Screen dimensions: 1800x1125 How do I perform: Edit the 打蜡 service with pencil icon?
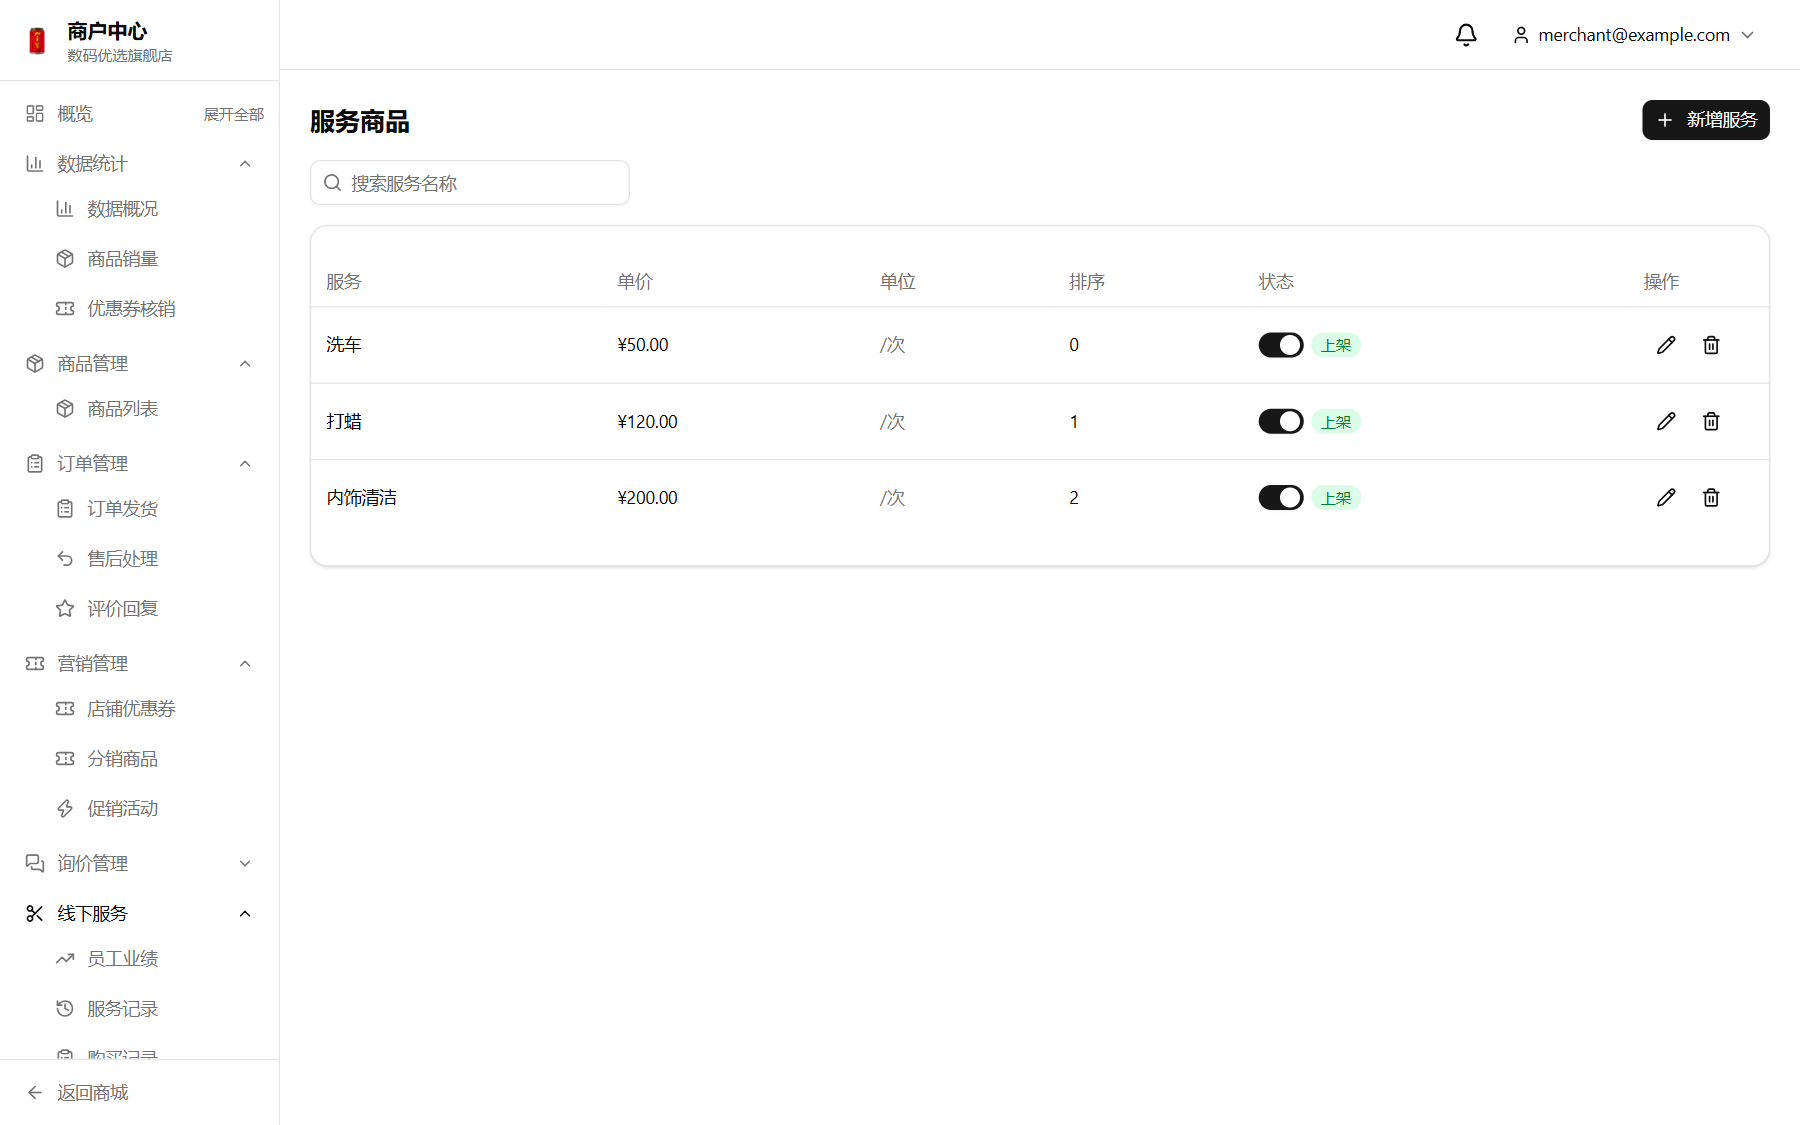[1666, 421]
